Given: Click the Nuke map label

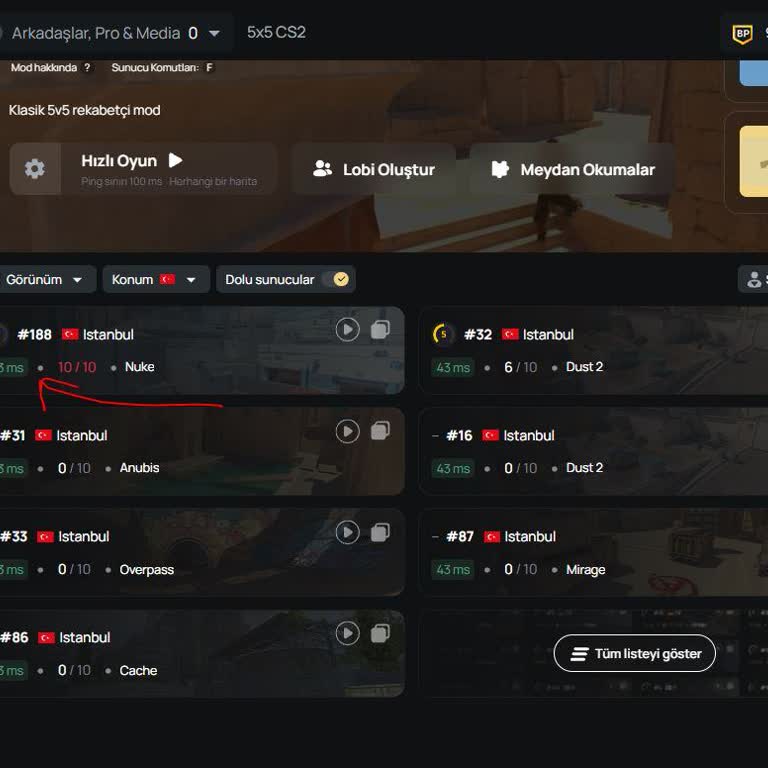Looking at the screenshot, I should coord(140,366).
